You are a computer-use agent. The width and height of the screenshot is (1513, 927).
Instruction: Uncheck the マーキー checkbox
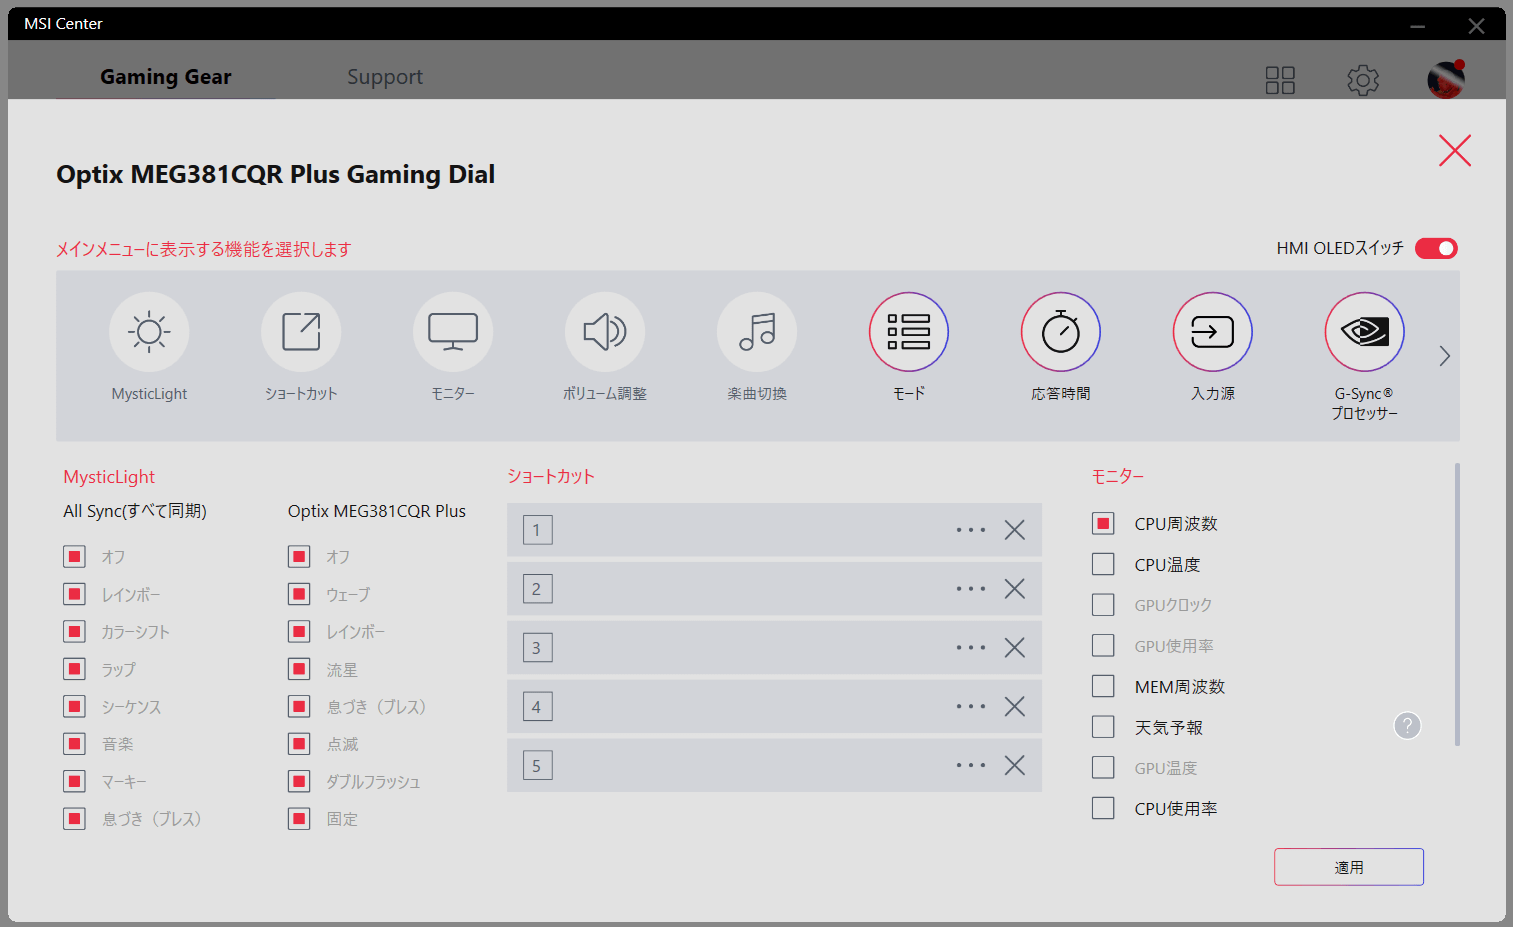click(x=74, y=781)
